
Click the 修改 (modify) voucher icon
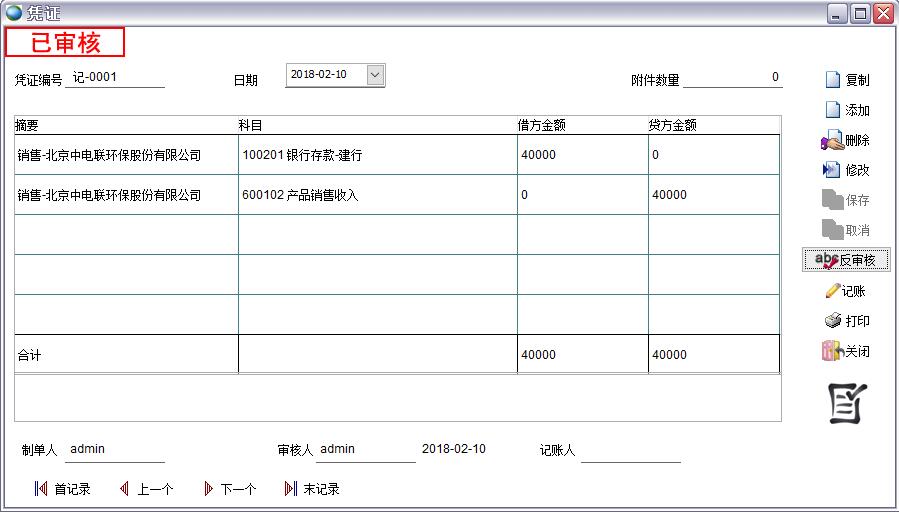[831, 170]
